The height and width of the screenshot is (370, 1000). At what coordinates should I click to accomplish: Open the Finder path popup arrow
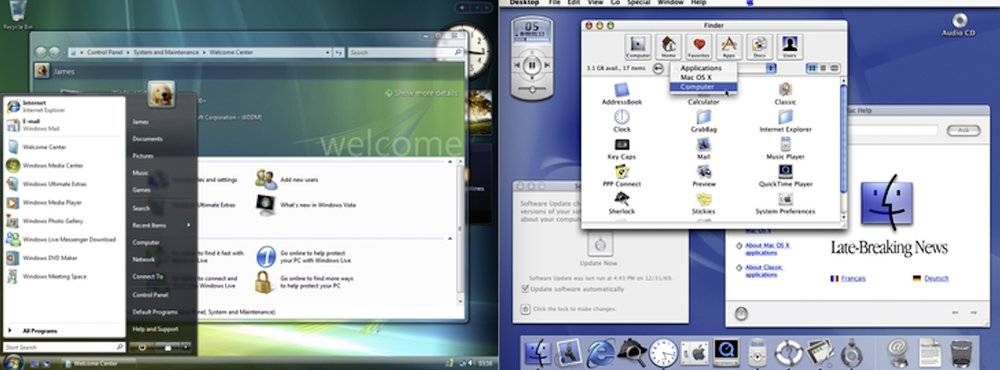pos(771,68)
